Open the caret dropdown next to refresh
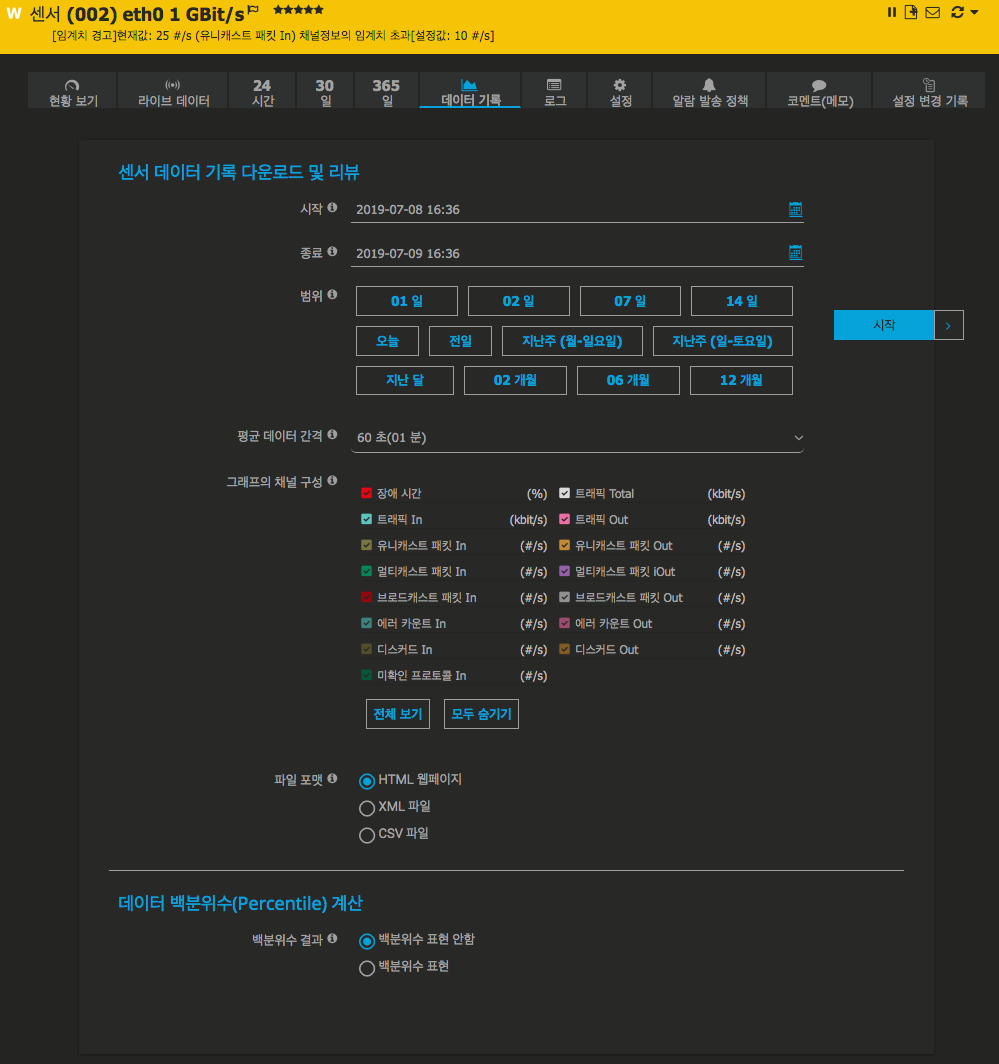The image size is (999, 1064). coord(975,12)
